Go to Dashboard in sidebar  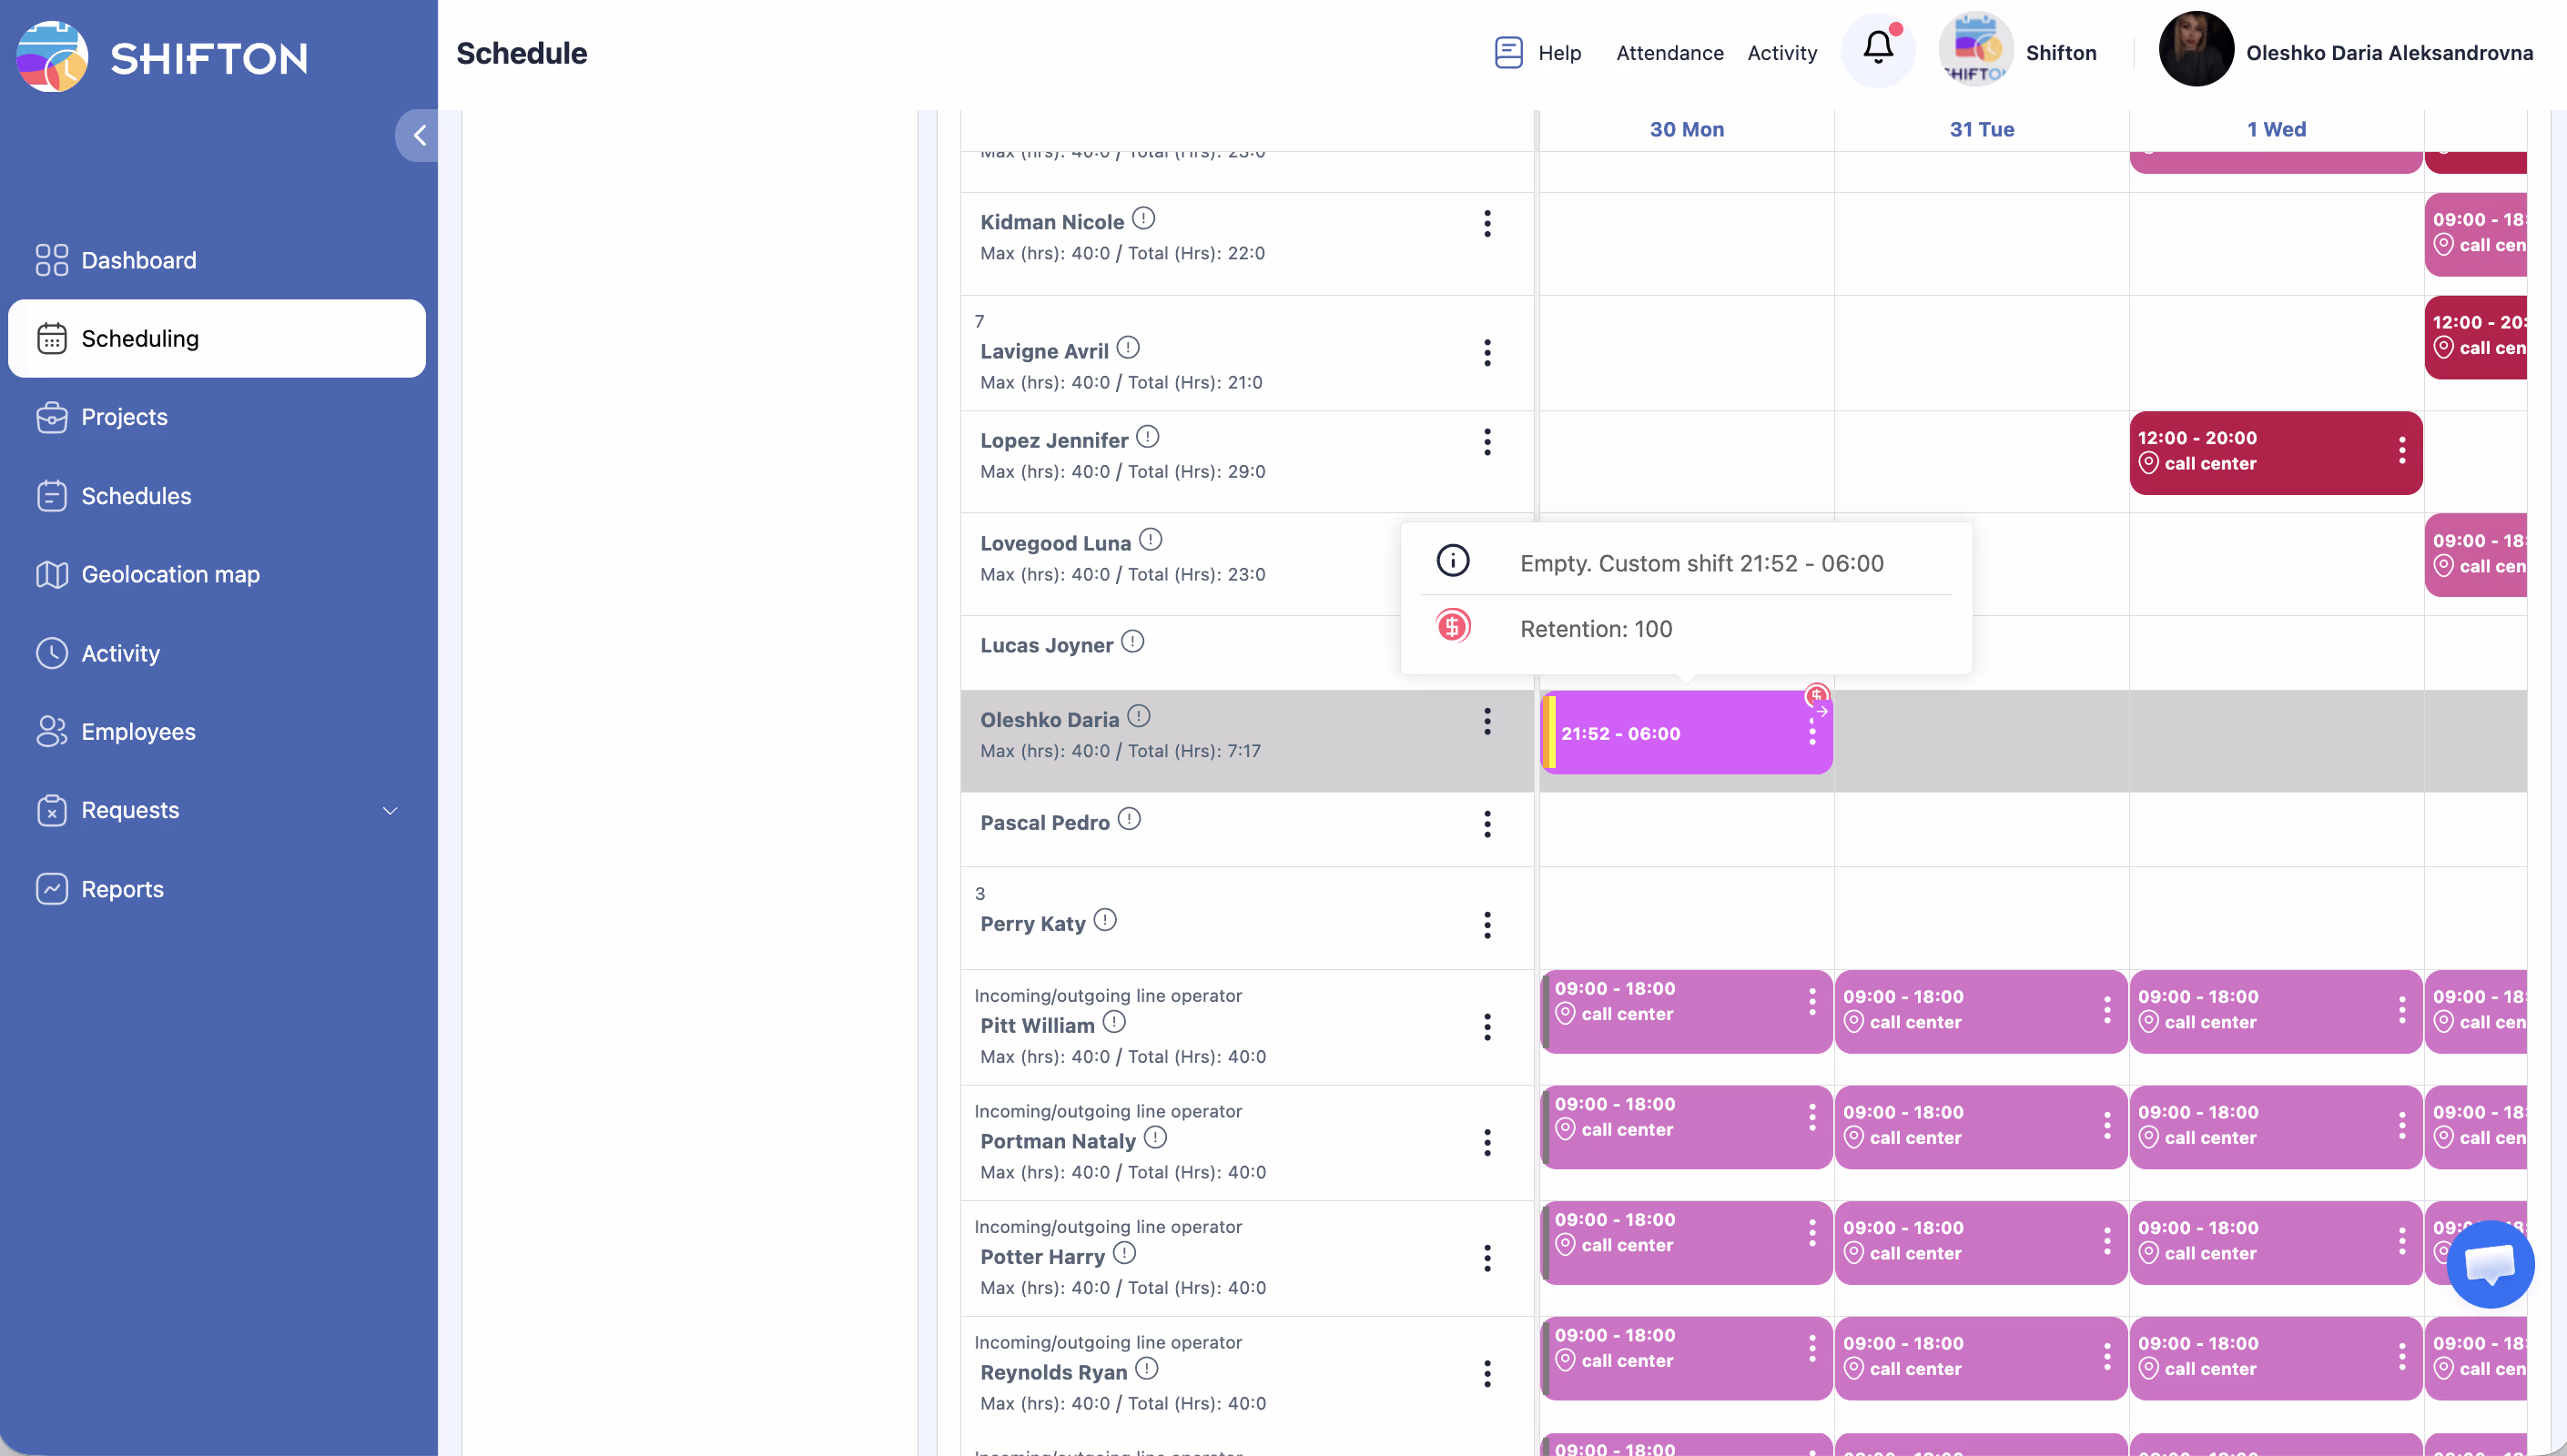pos(138,260)
